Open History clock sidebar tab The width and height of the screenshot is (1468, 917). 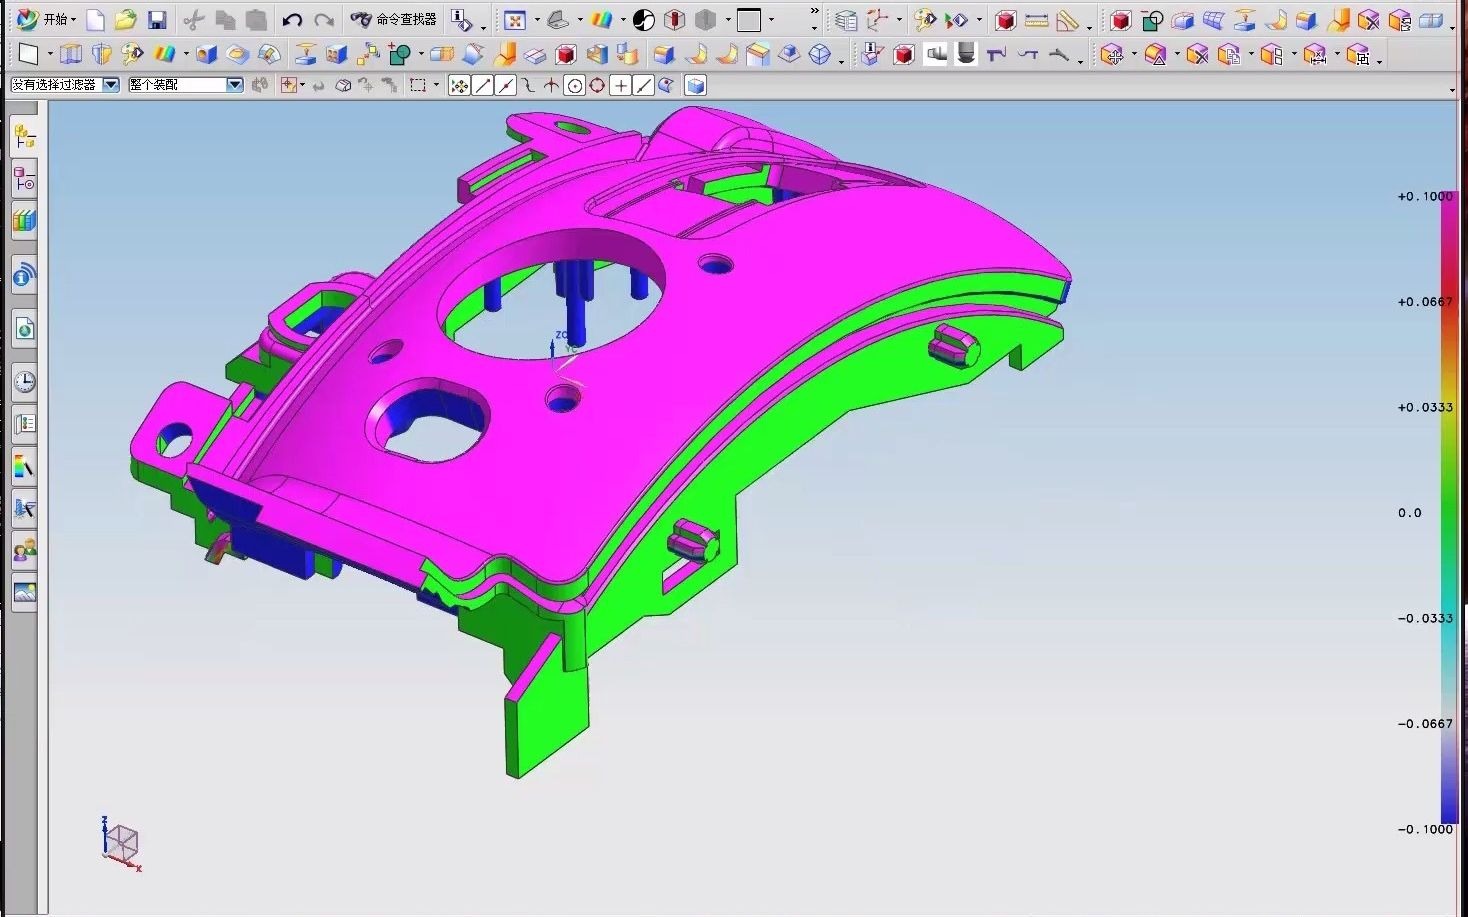pos(25,382)
